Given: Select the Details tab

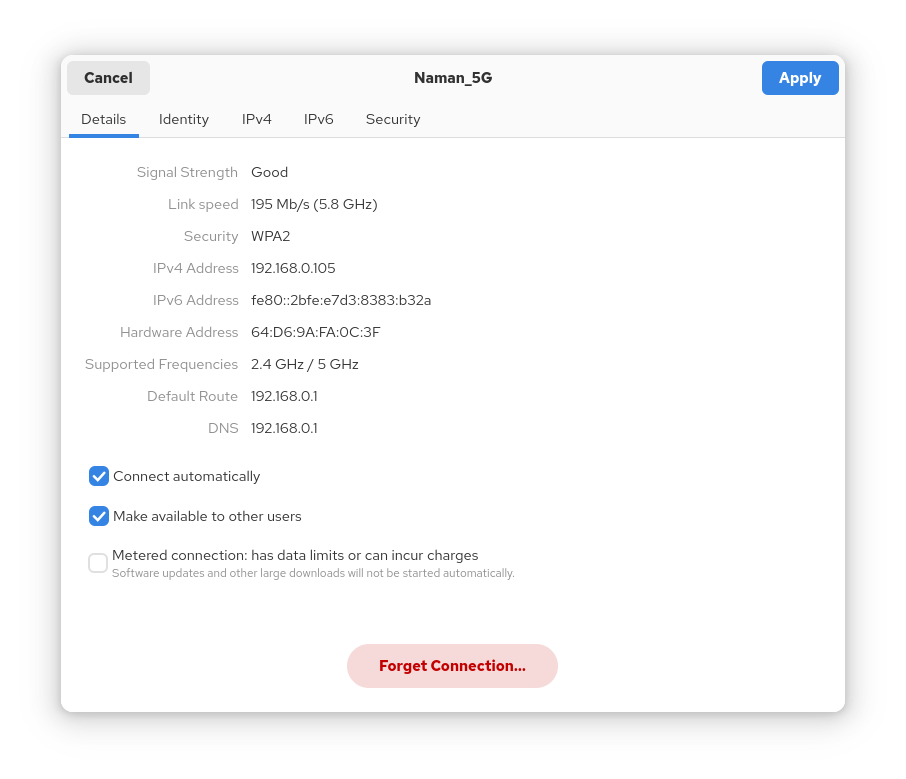Looking at the screenshot, I should (103, 119).
